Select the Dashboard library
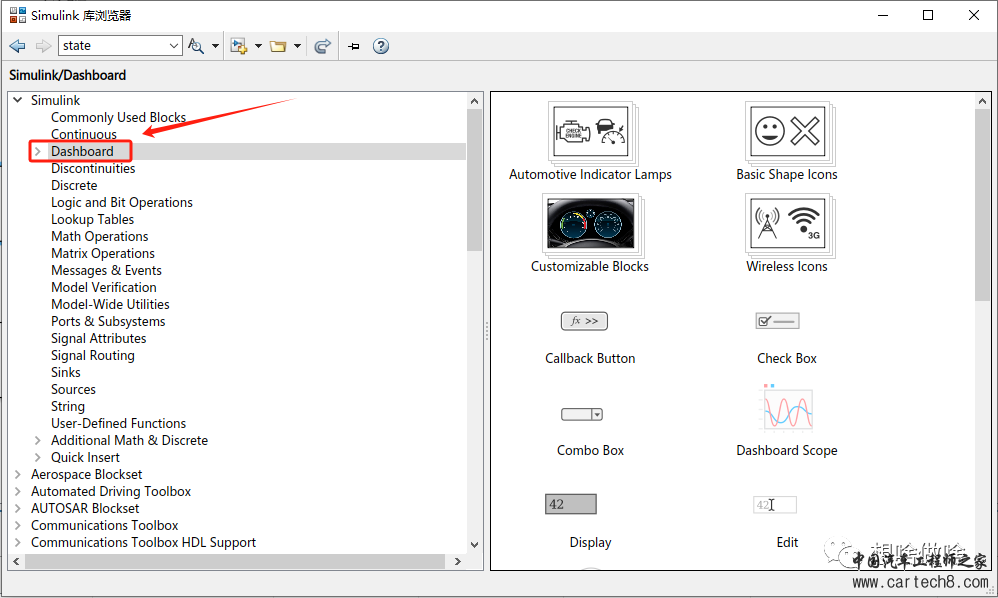 pos(82,151)
